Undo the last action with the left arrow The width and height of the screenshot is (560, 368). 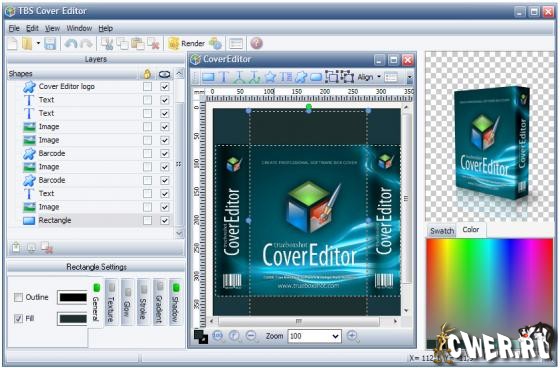coord(71,44)
